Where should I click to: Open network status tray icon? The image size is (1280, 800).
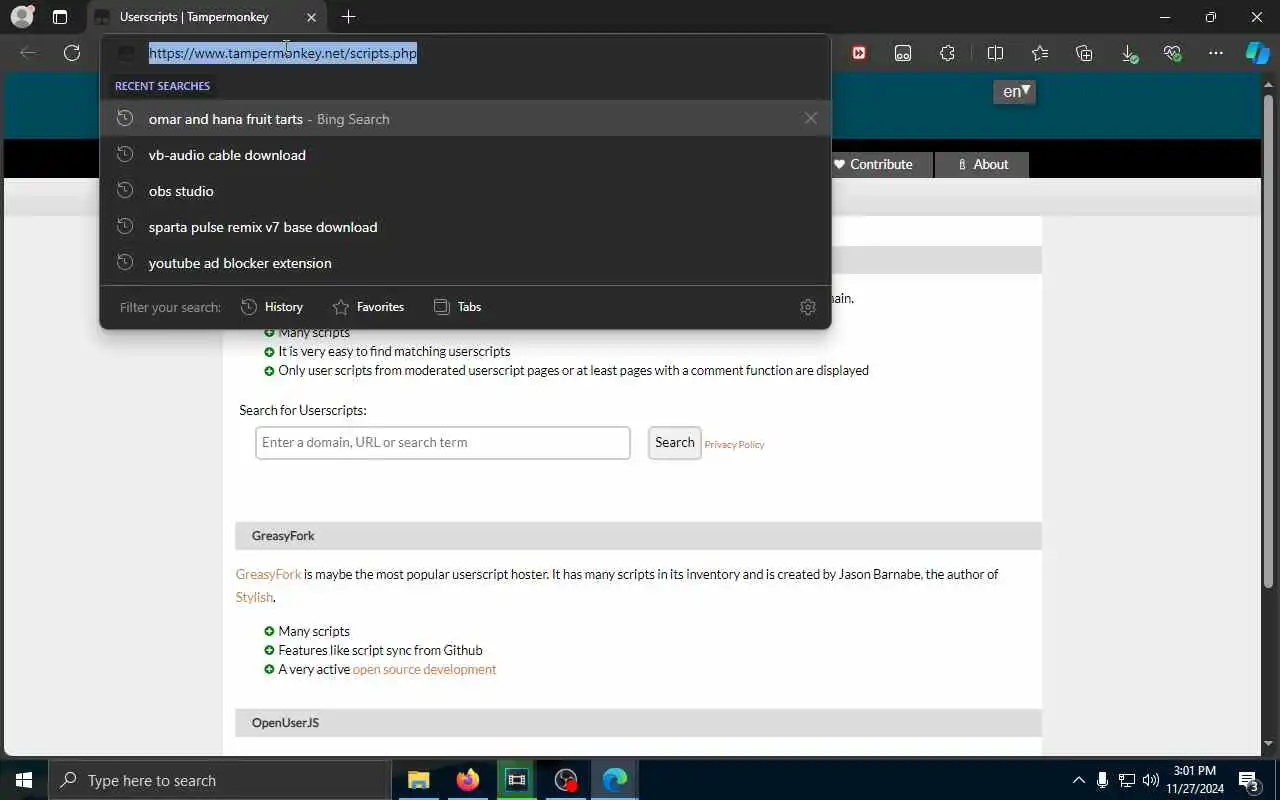click(x=1126, y=780)
